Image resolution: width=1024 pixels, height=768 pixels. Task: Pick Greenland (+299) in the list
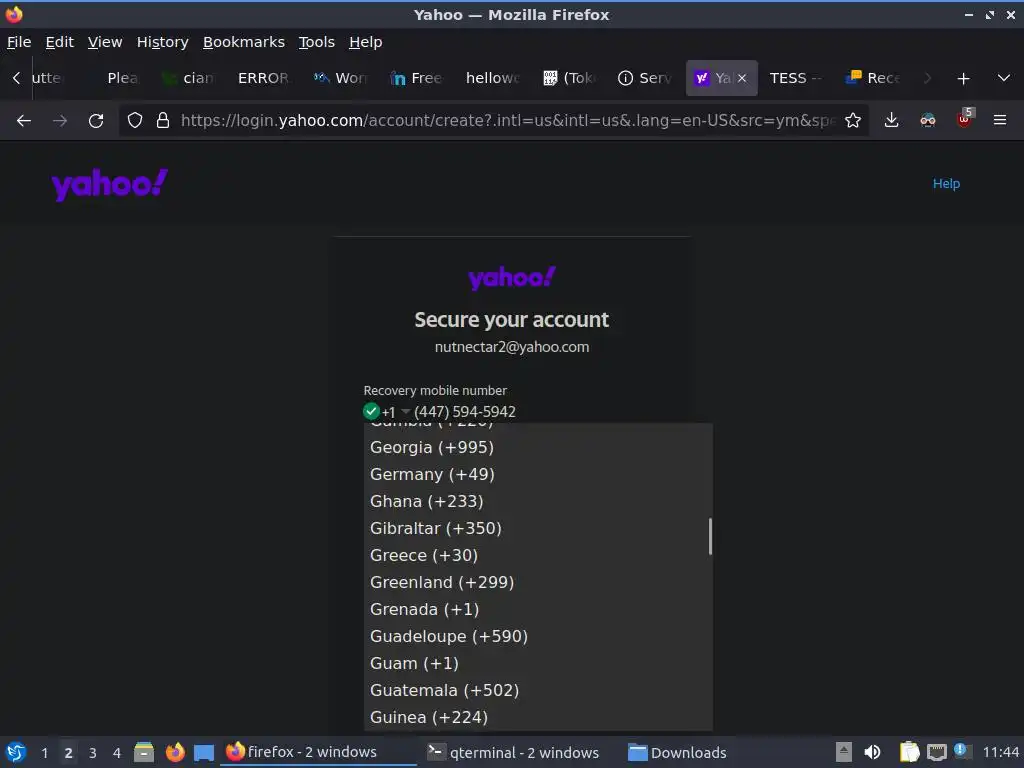(x=538, y=582)
